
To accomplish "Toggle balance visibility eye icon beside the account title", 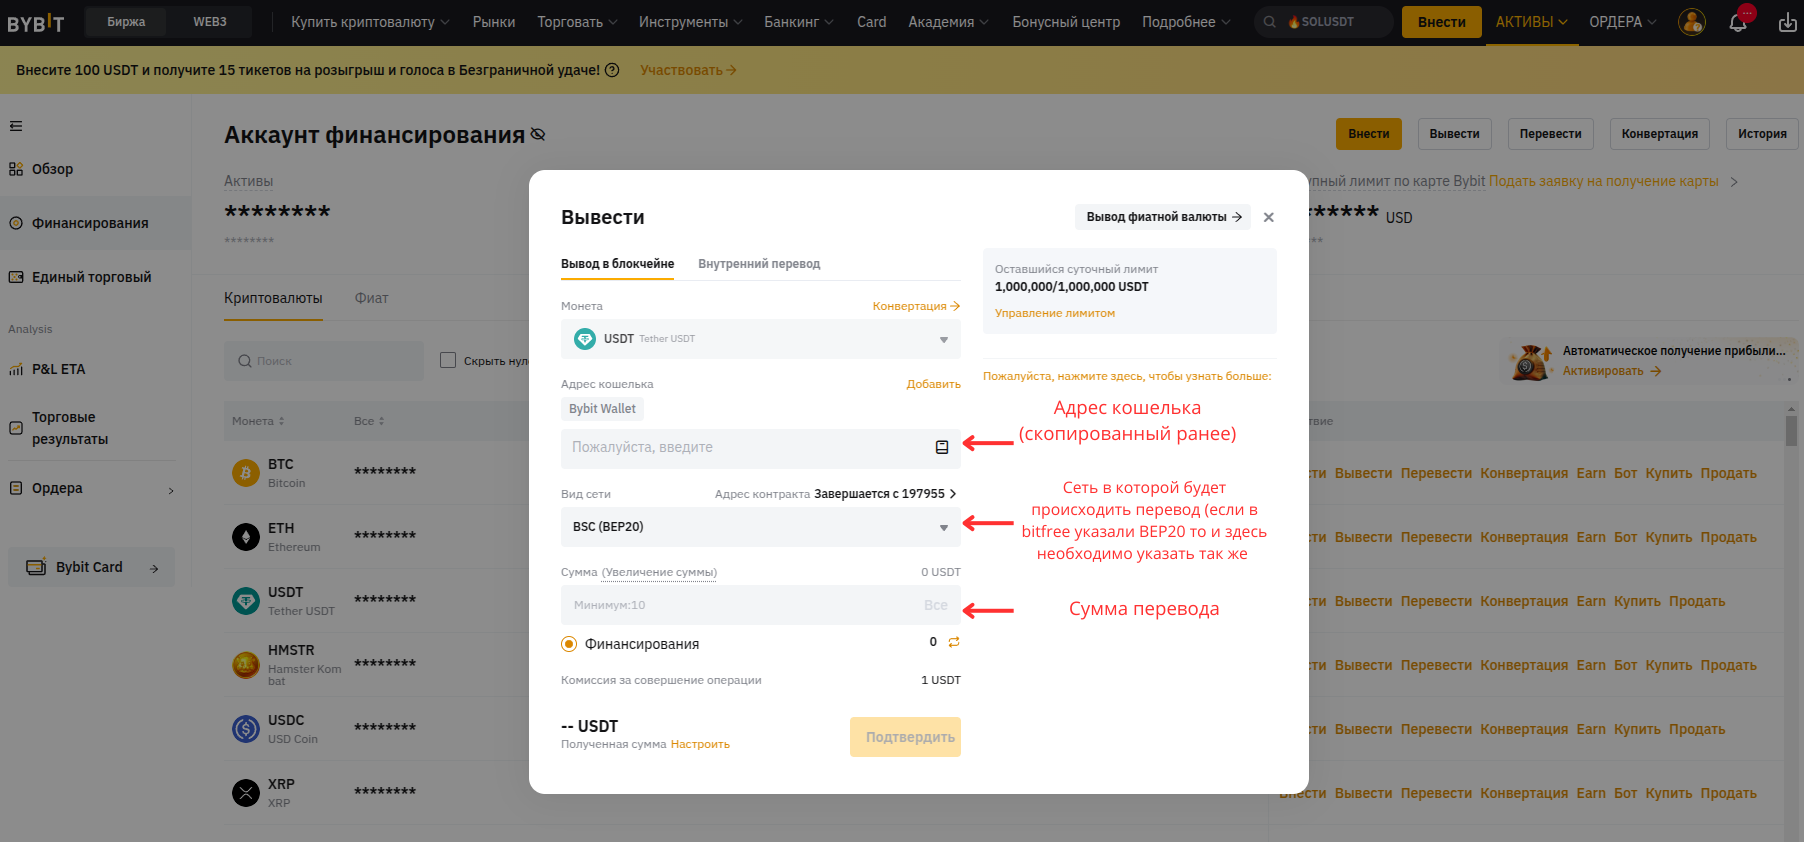I will tap(538, 134).
